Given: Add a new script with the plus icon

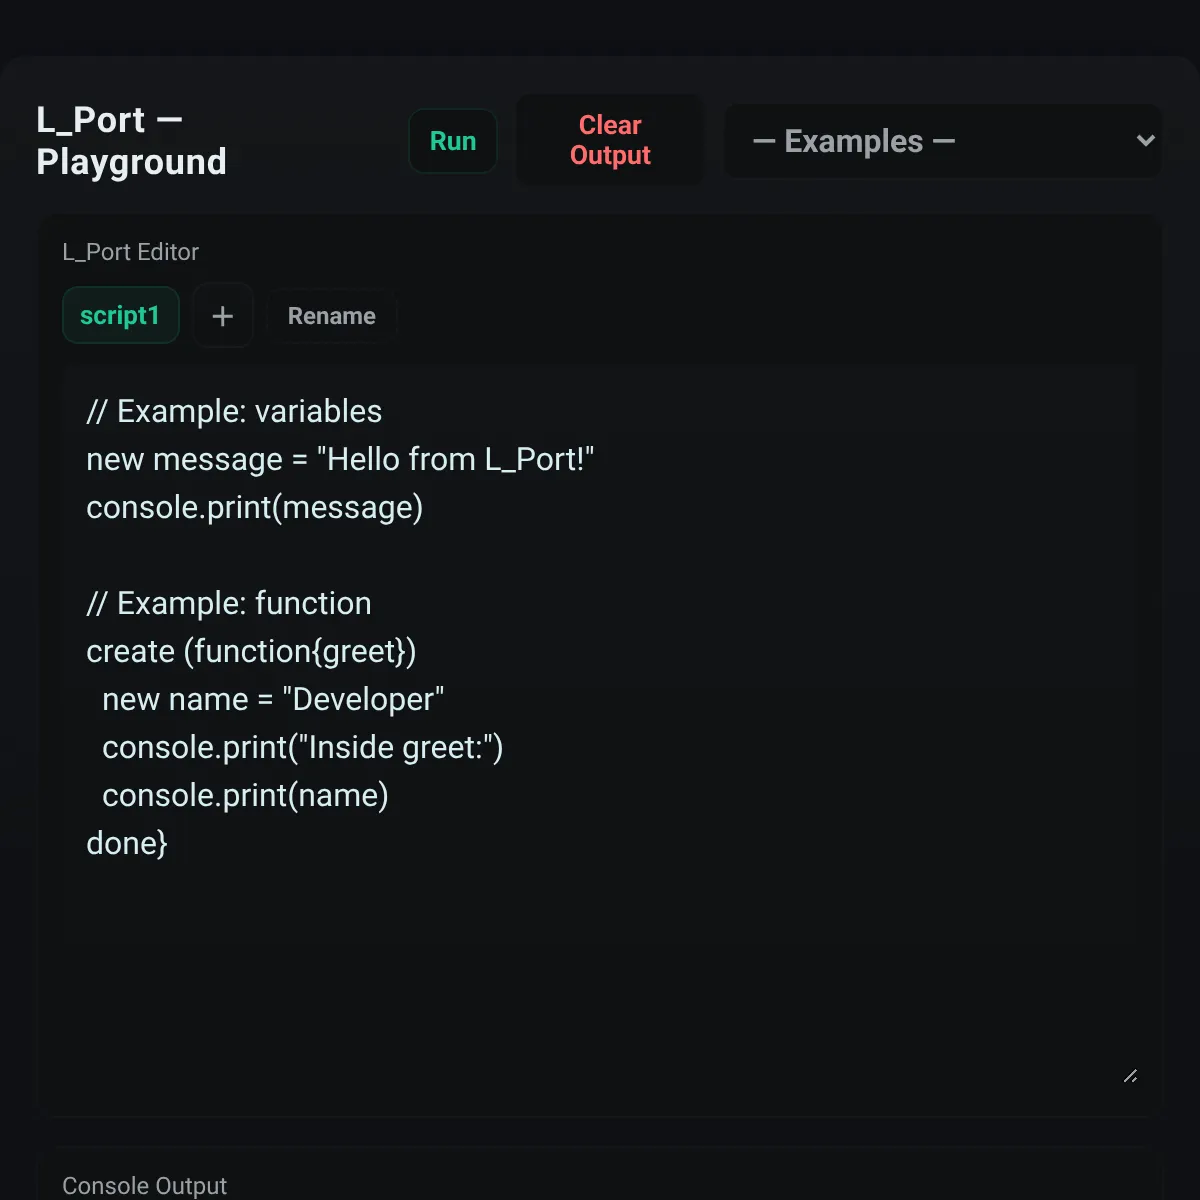Looking at the screenshot, I should 223,316.
